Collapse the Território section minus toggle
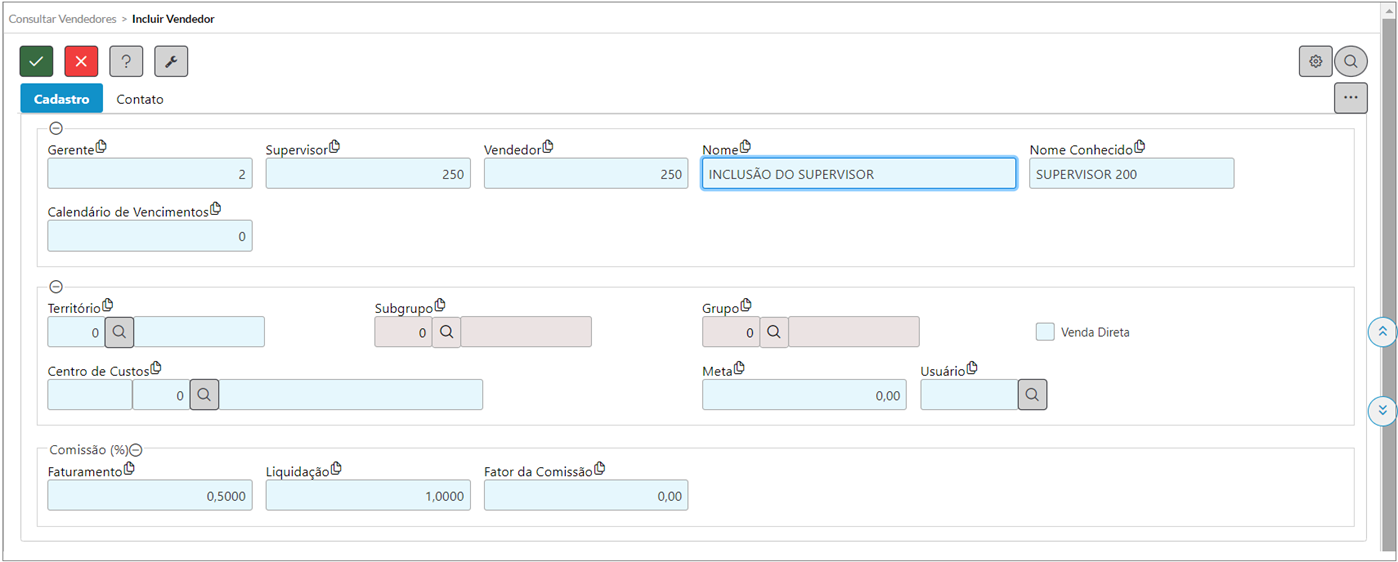Image resolution: width=1398 pixels, height=562 pixels. point(56,287)
